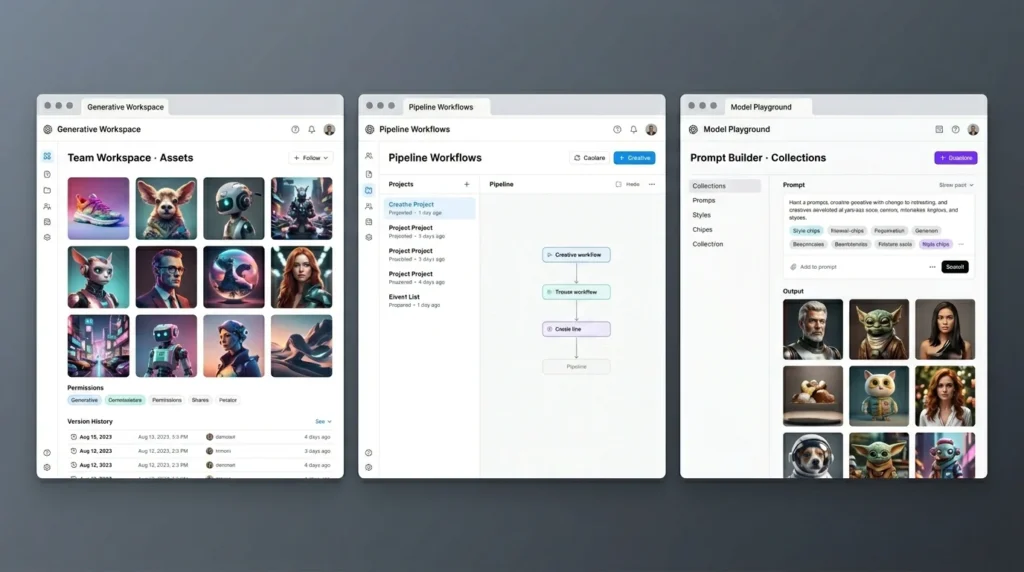Open the dropdown at top right of Prompt panel

pyautogui.click(x=956, y=185)
